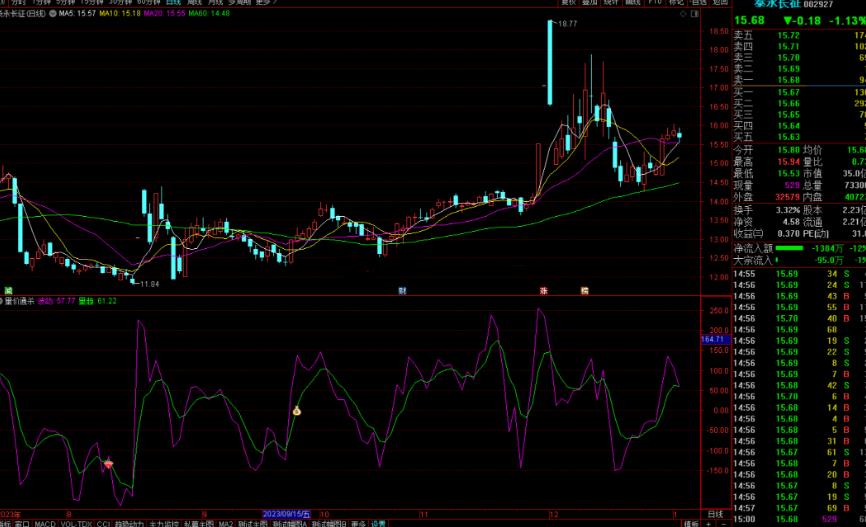Open the 趋势动力 indicator tab

pyautogui.click(x=129, y=523)
